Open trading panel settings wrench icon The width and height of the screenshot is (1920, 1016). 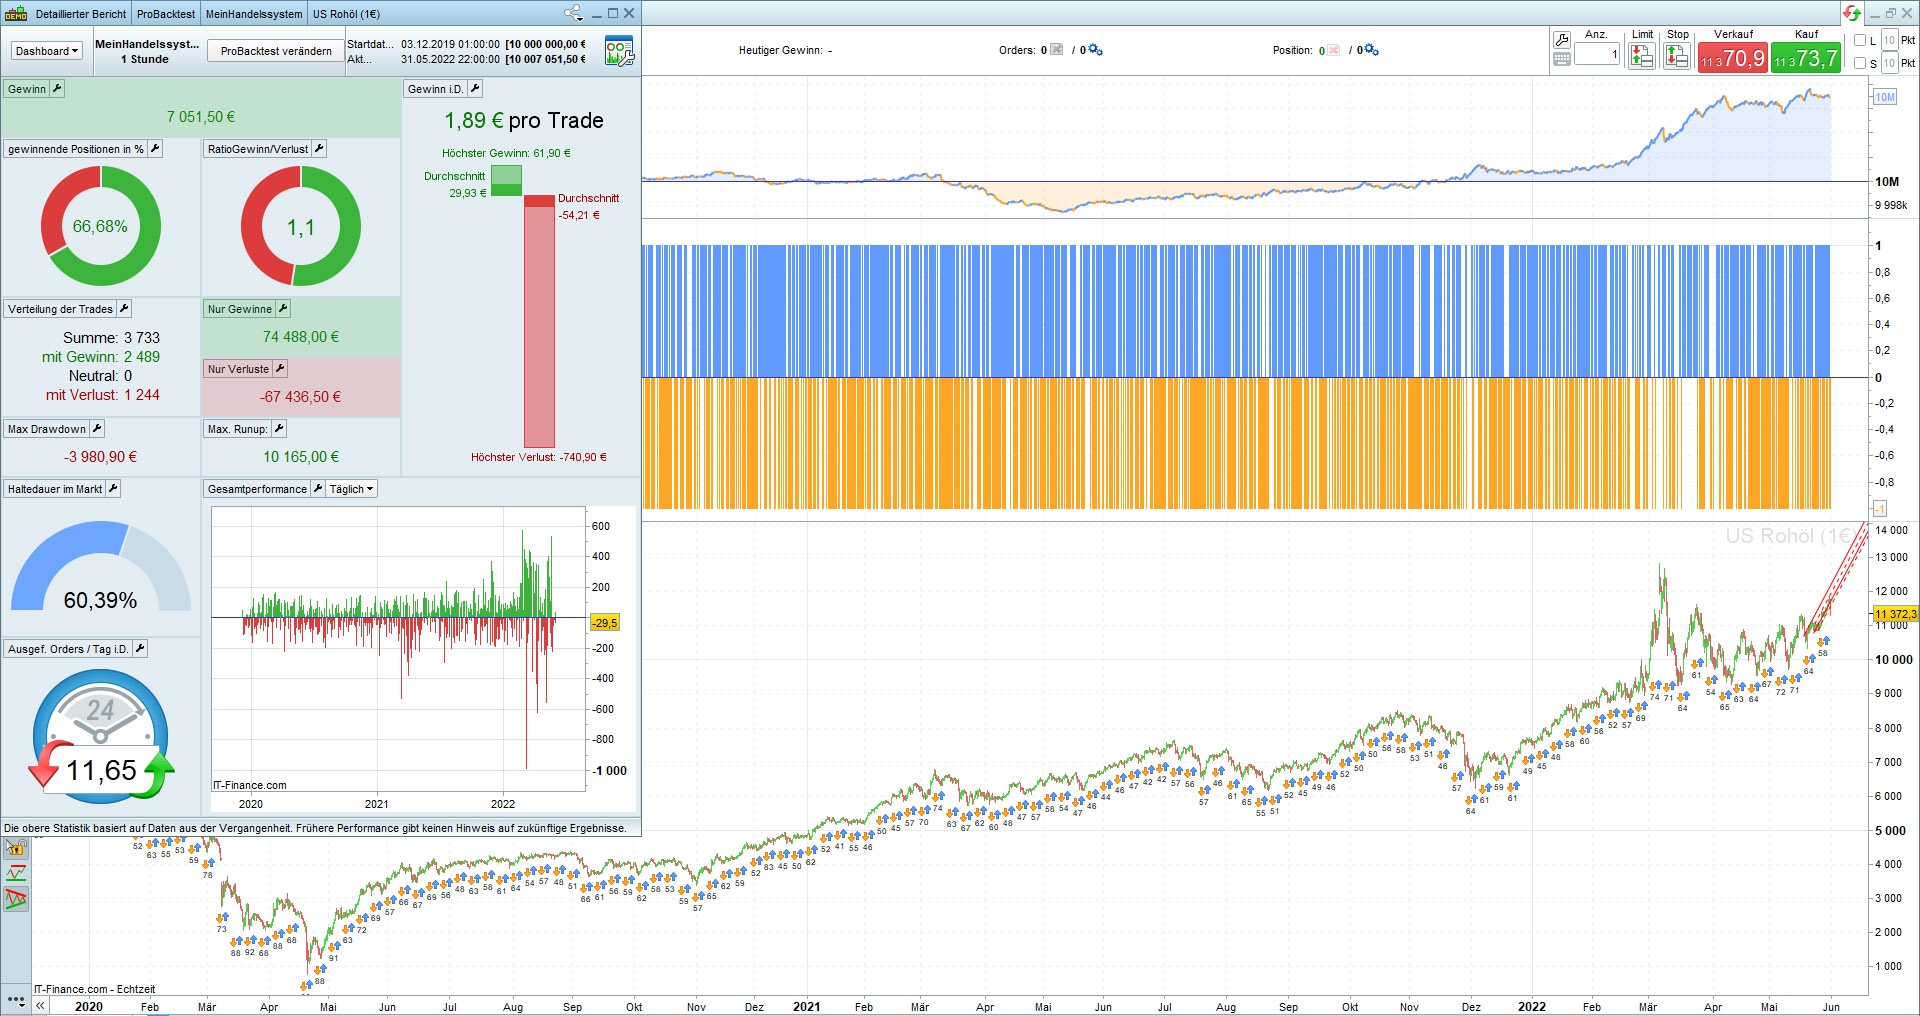[x=1561, y=39]
